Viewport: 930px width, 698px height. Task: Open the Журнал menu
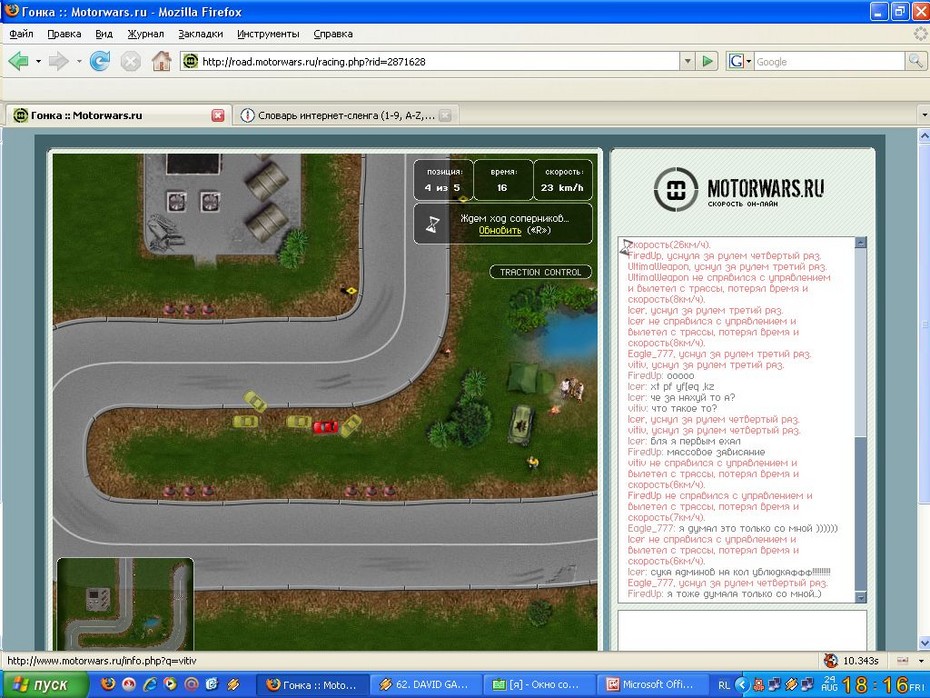145,34
